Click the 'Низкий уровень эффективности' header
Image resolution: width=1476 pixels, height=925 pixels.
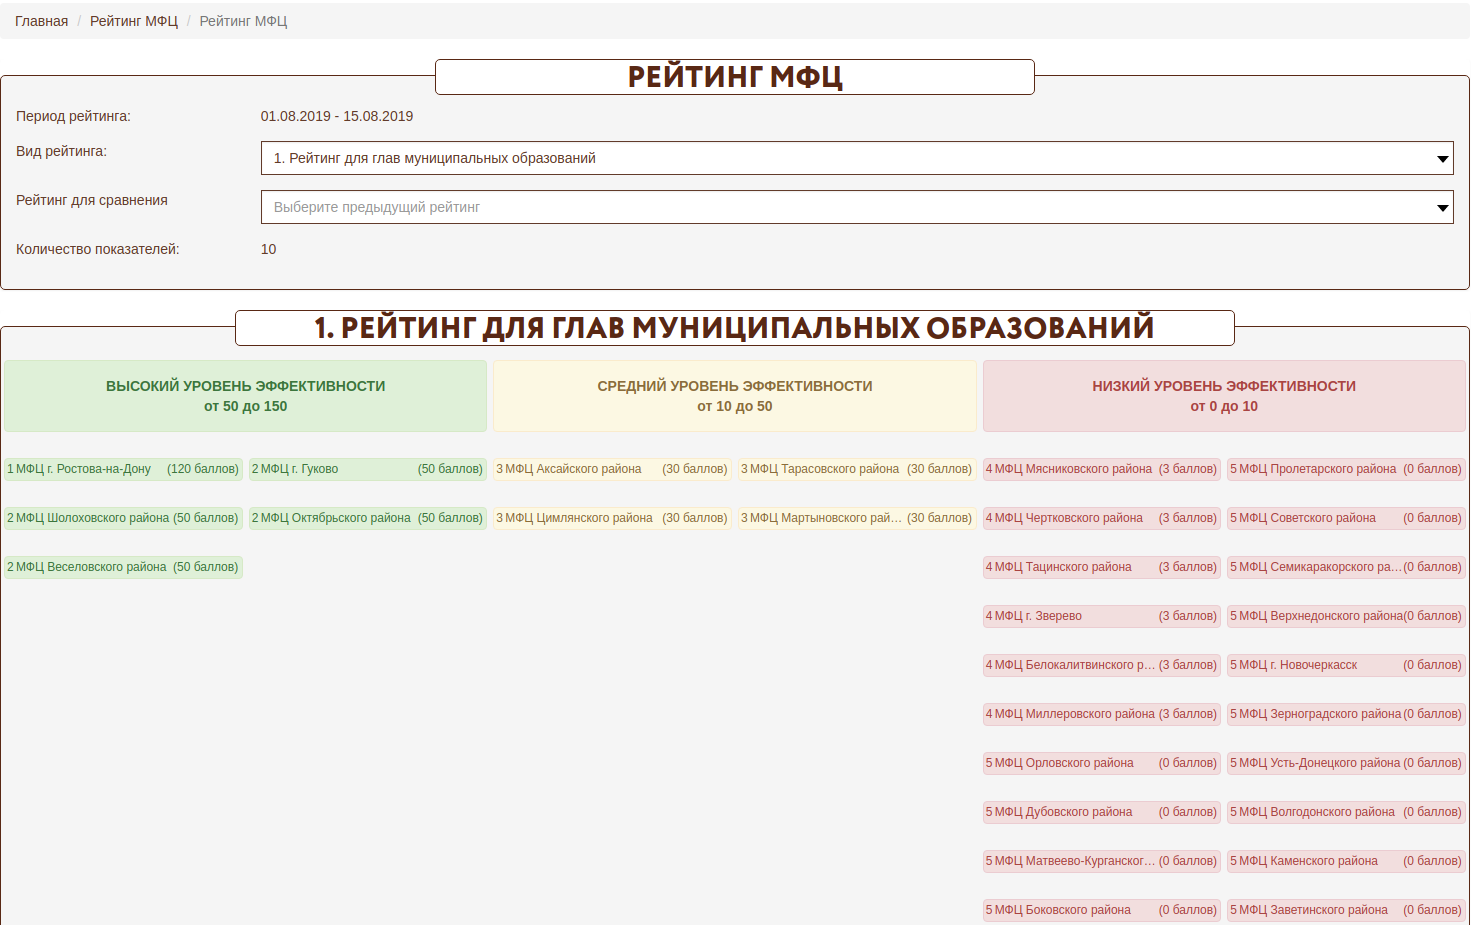tap(1224, 396)
